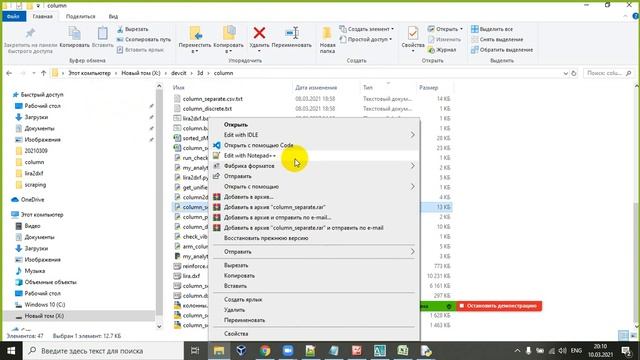
Task: Open Быстрый доступ in the navigation pane
Action: coord(42,94)
